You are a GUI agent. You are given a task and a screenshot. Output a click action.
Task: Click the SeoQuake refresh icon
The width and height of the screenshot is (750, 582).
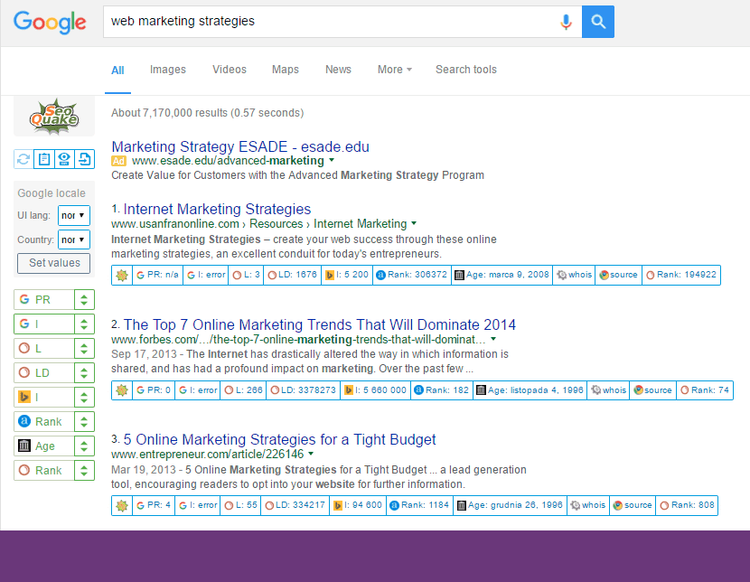pos(23,159)
